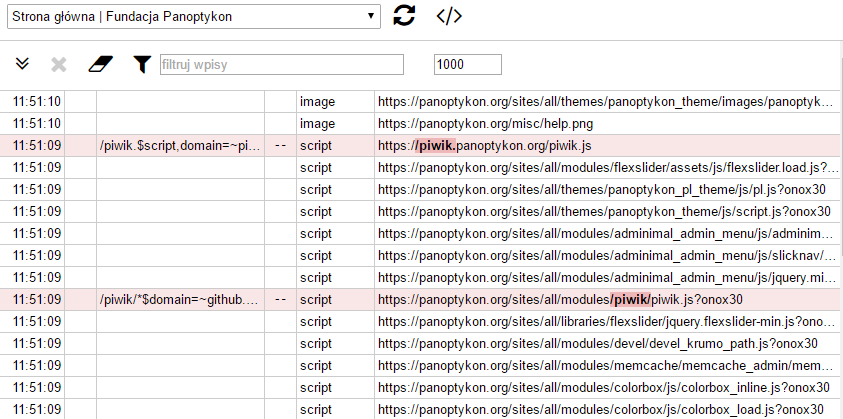Click the max entries field showing 1000
The image size is (843, 419).
468,65
